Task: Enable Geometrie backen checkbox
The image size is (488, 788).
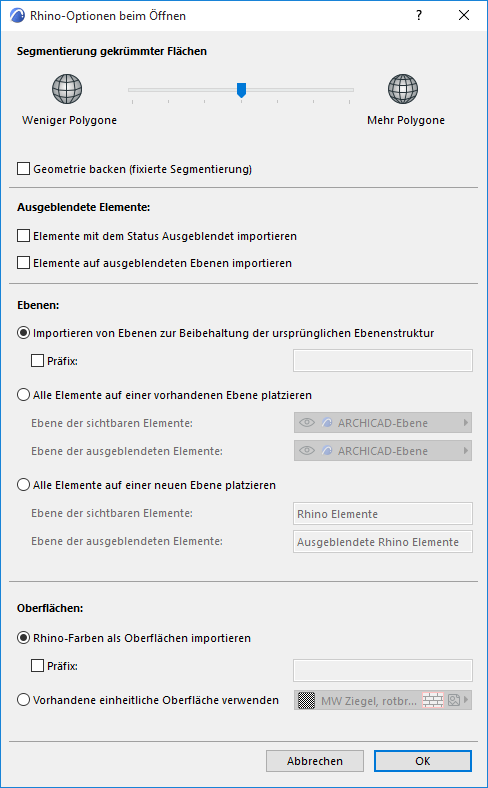Action: 24,168
